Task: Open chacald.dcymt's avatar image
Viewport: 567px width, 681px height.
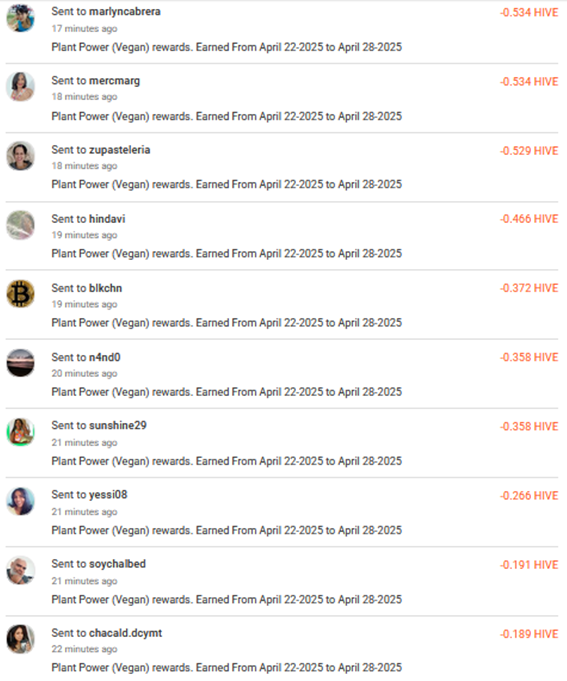Action: pos(20,639)
